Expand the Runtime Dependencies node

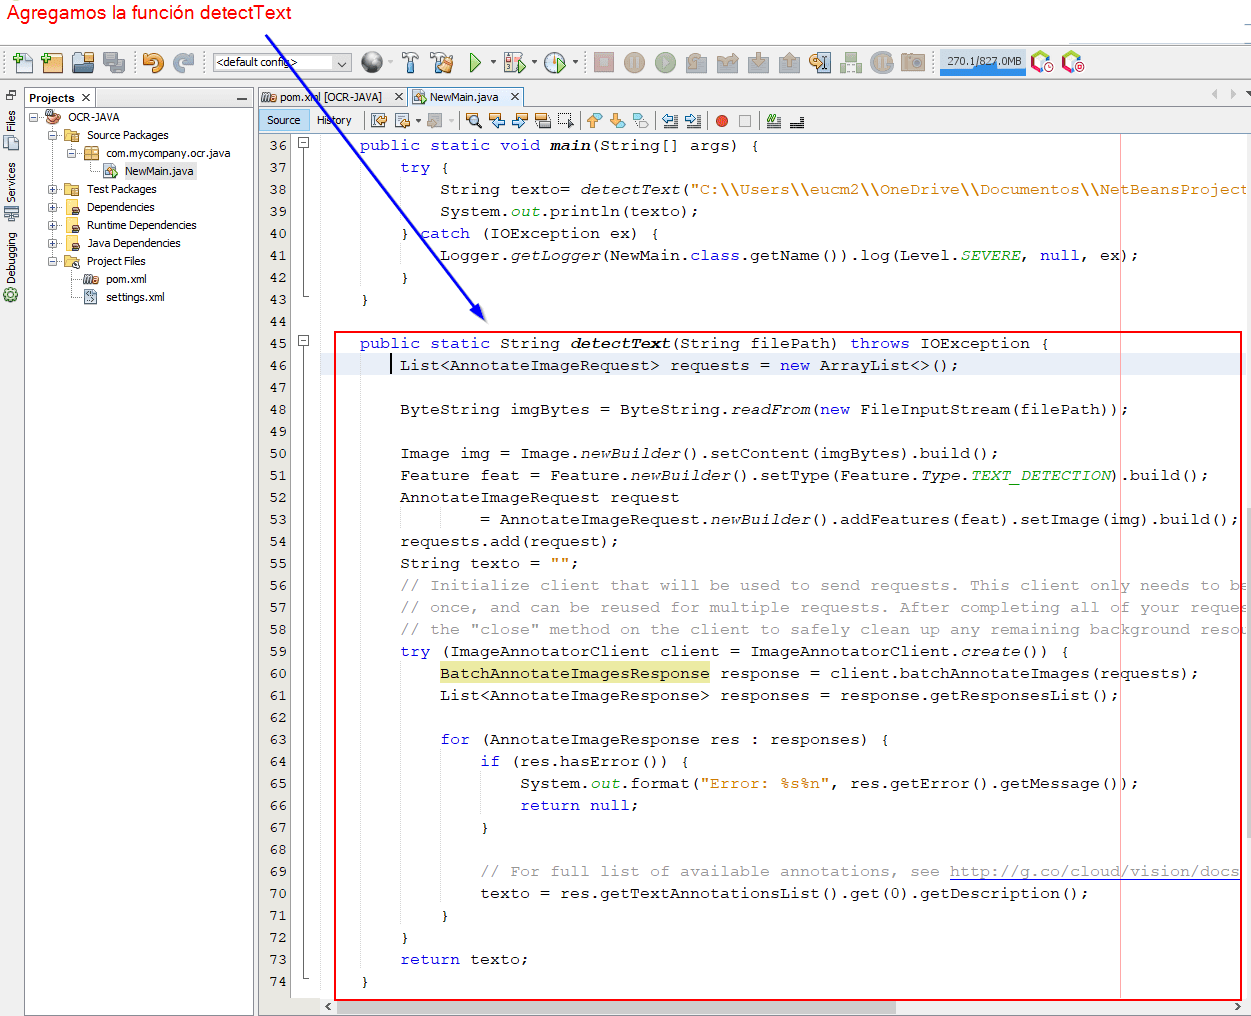coord(53,225)
